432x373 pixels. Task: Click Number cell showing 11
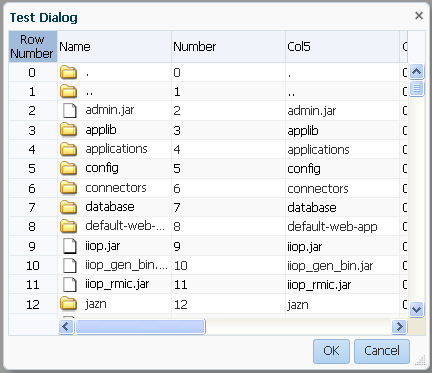[228, 284]
